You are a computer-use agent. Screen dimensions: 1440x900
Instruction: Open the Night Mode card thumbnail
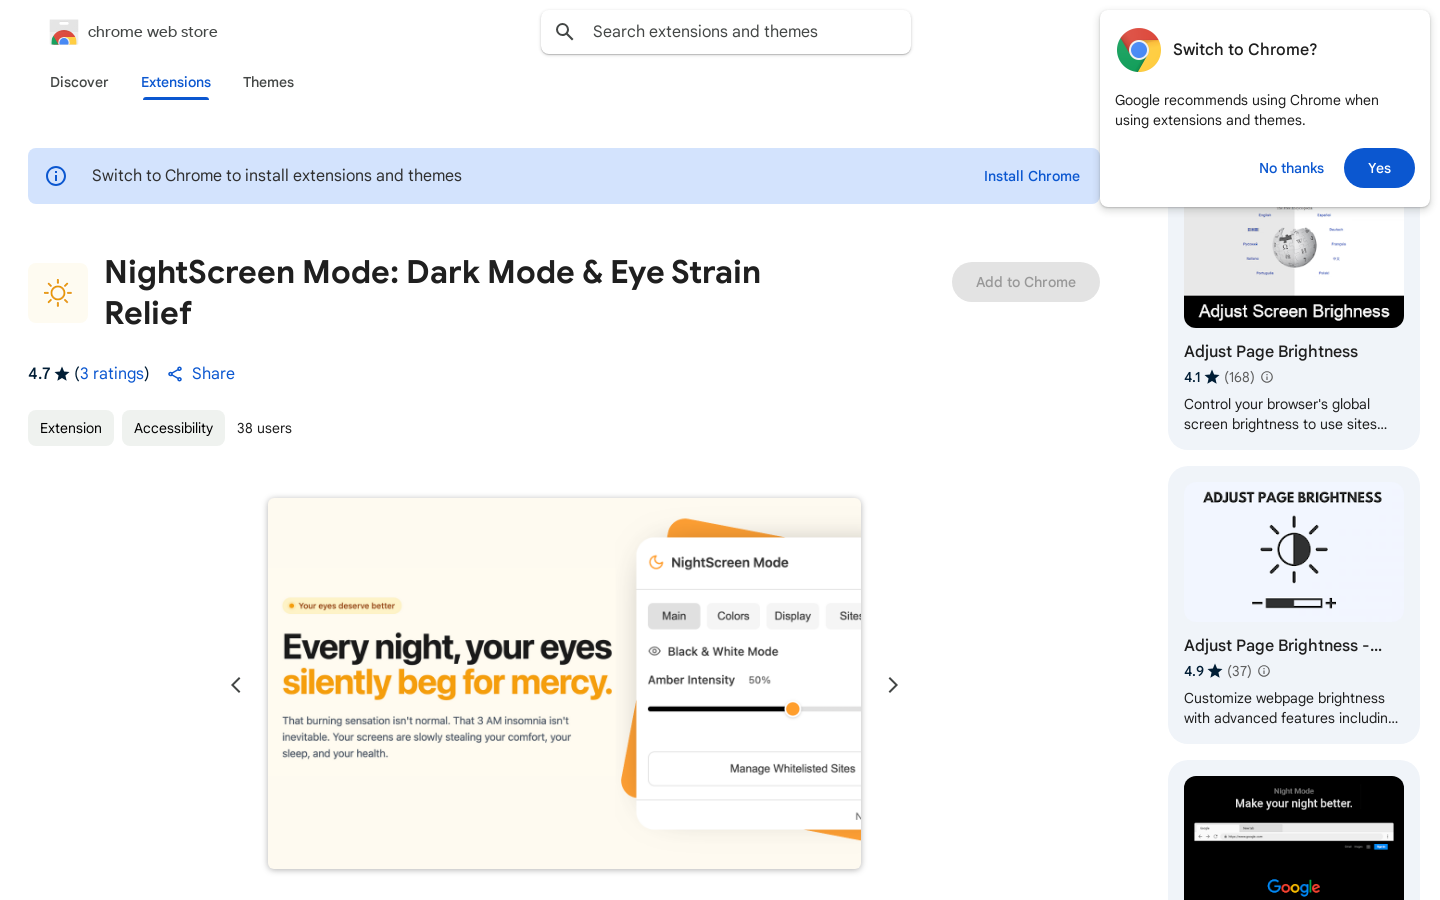(x=1294, y=838)
